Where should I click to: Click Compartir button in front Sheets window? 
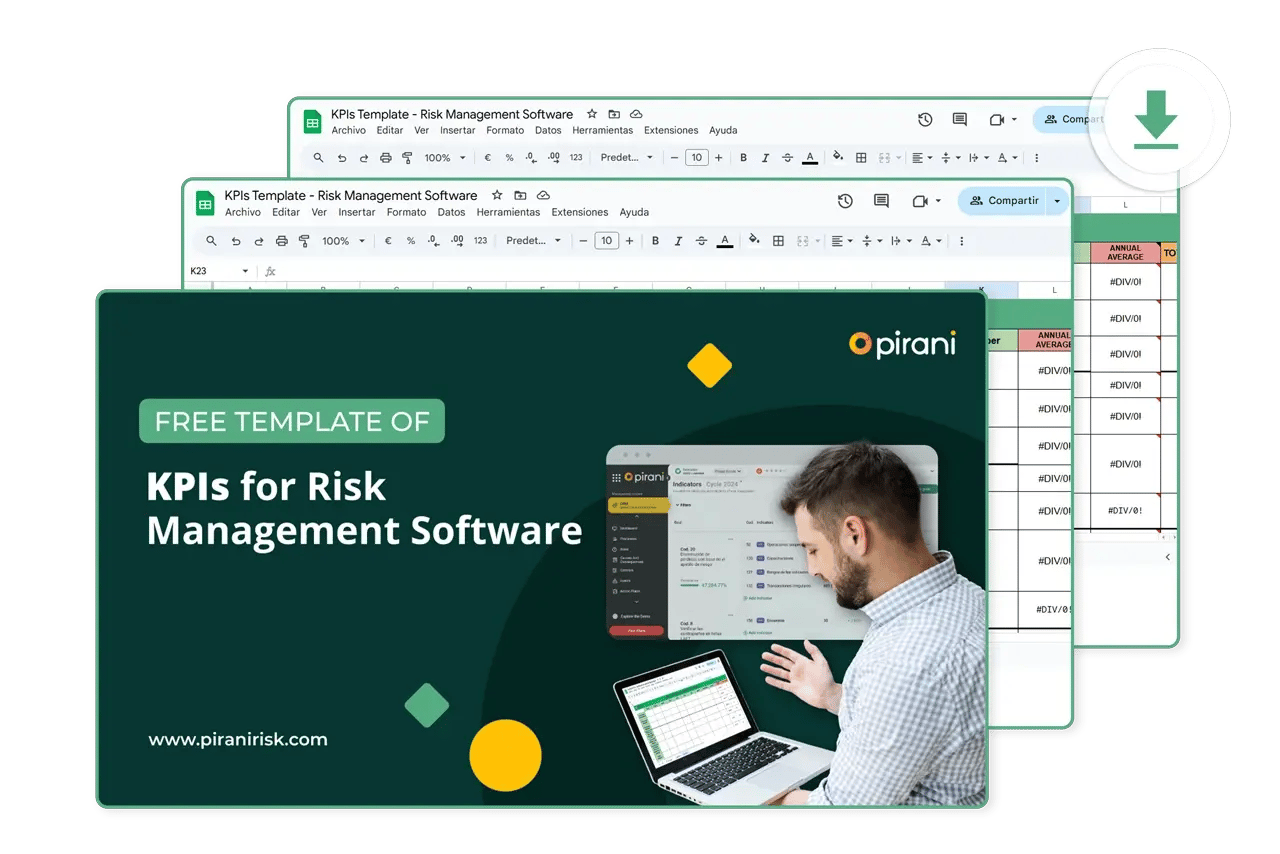click(x=1002, y=201)
